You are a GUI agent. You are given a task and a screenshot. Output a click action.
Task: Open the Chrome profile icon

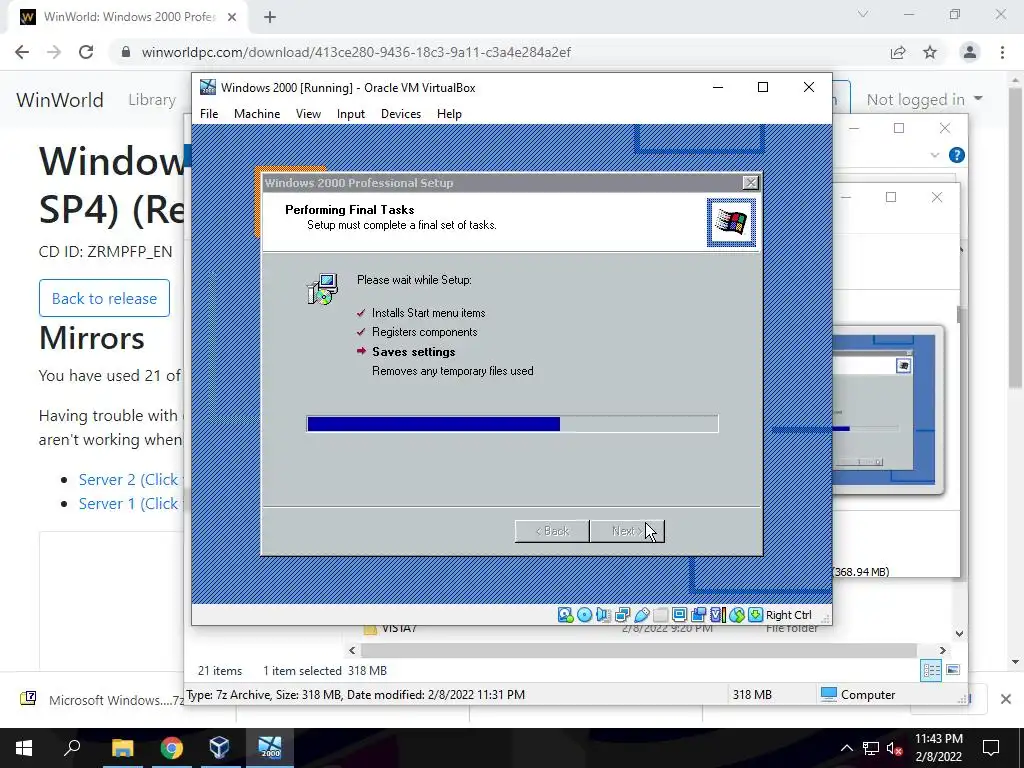click(970, 52)
